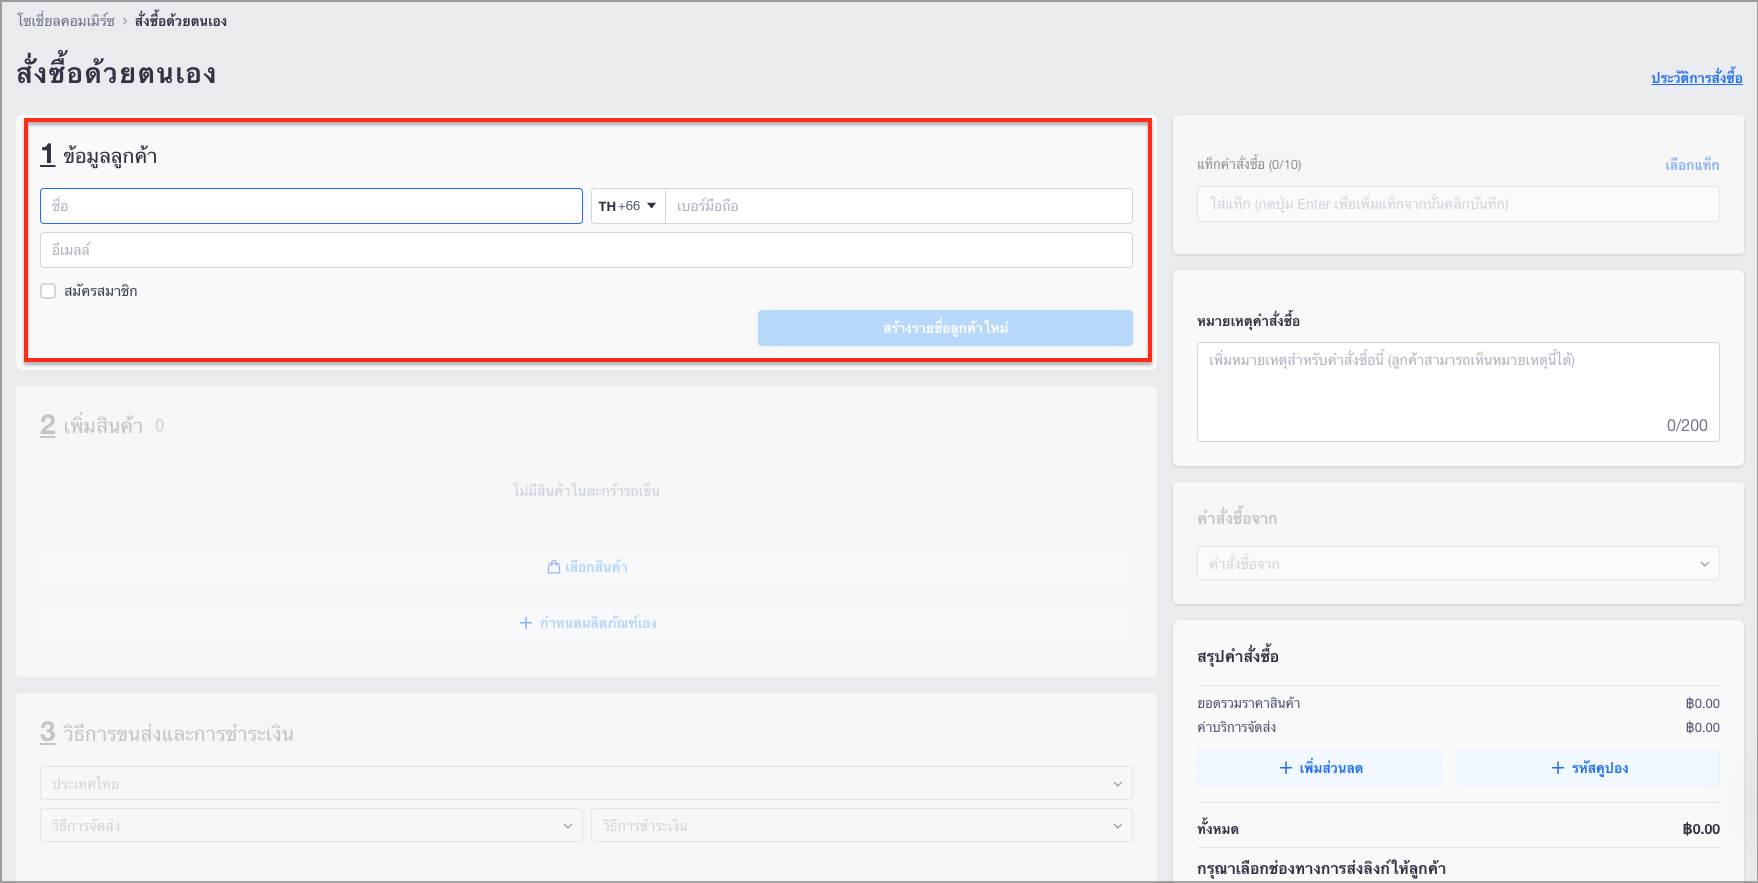Select the สั่งซื้อด้วยตนเอง breadcrumb item

pos(181,20)
